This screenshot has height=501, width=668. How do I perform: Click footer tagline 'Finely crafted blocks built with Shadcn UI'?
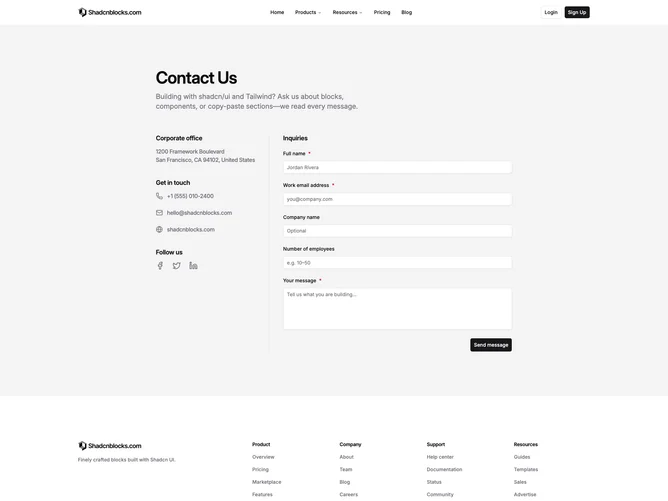127,460
